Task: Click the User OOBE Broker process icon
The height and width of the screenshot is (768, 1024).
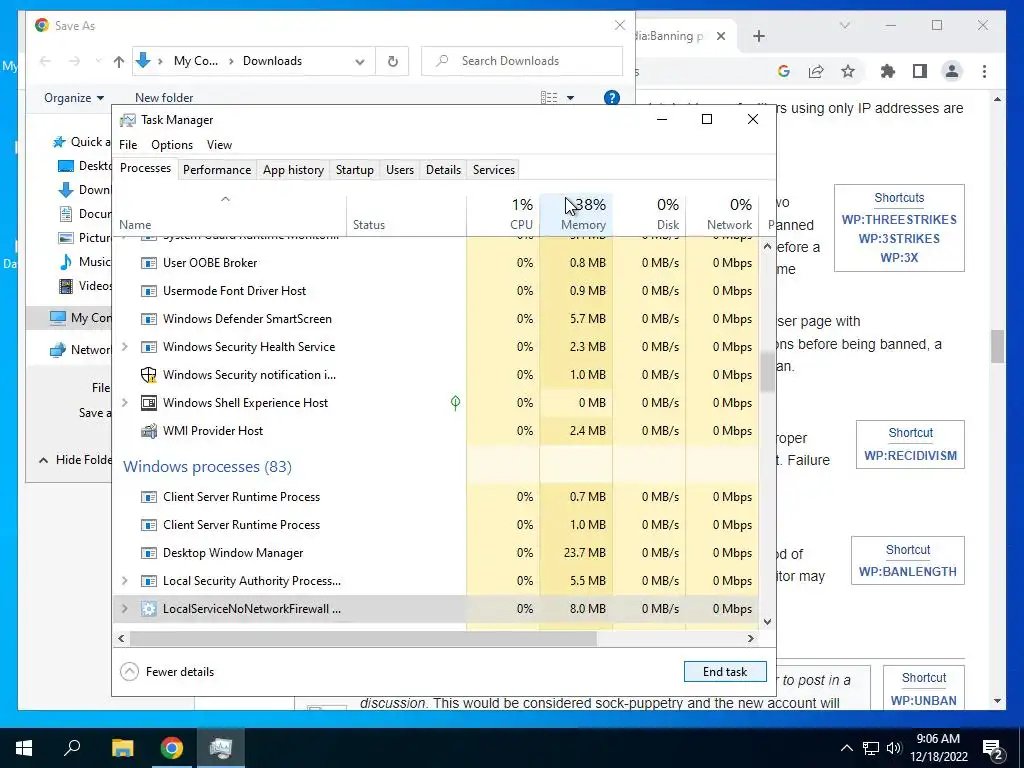Action: pyautogui.click(x=149, y=263)
